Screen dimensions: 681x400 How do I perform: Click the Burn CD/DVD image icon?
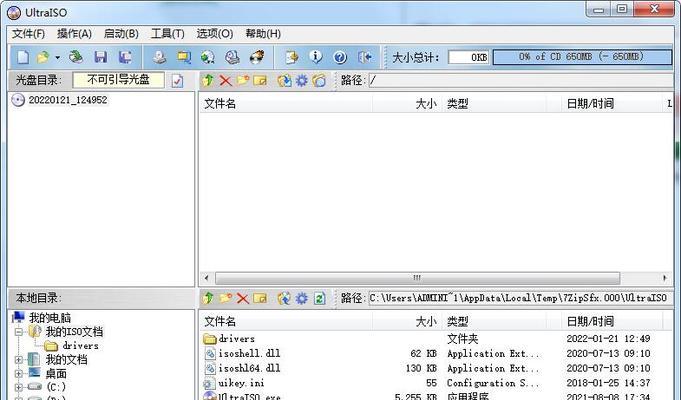click(257, 57)
